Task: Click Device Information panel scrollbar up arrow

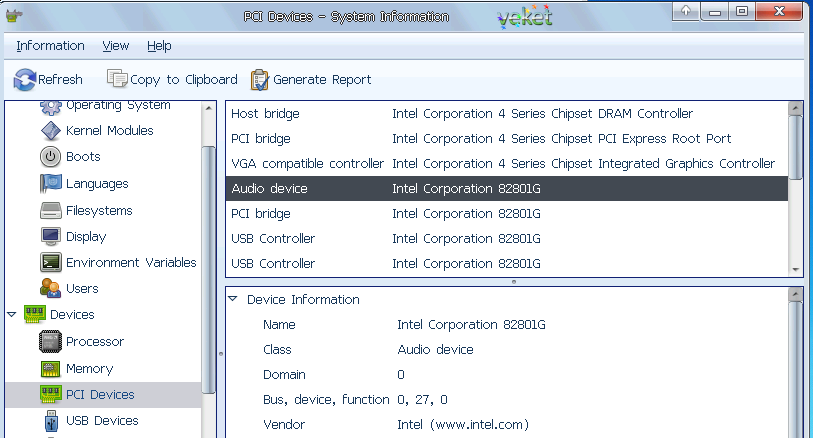Action: coord(795,294)
